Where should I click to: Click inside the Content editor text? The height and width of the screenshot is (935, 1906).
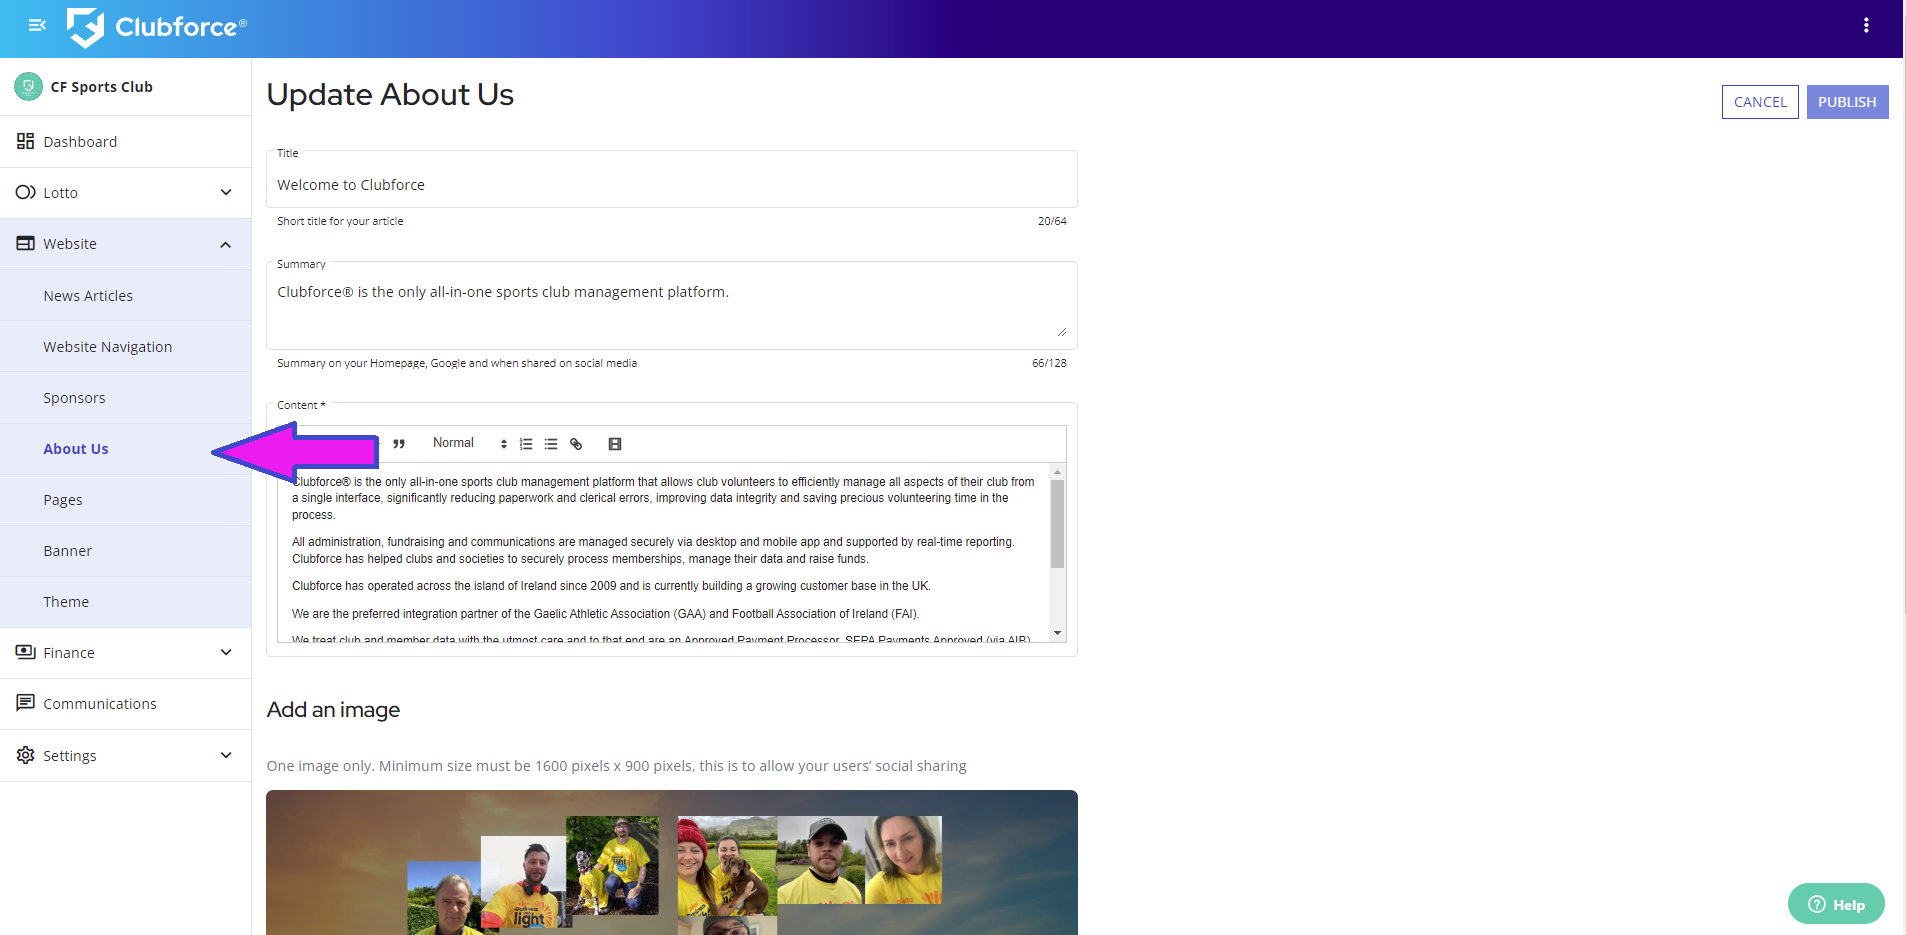[x=663, y=552]
